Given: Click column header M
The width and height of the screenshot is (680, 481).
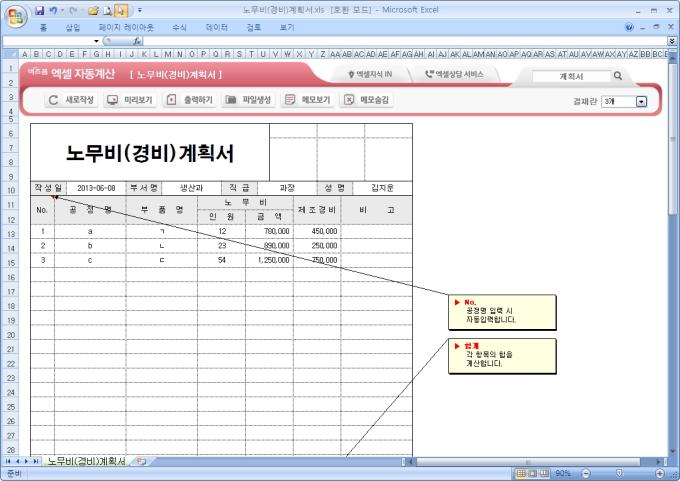Looking at the screenshot, I should [167, 54].
